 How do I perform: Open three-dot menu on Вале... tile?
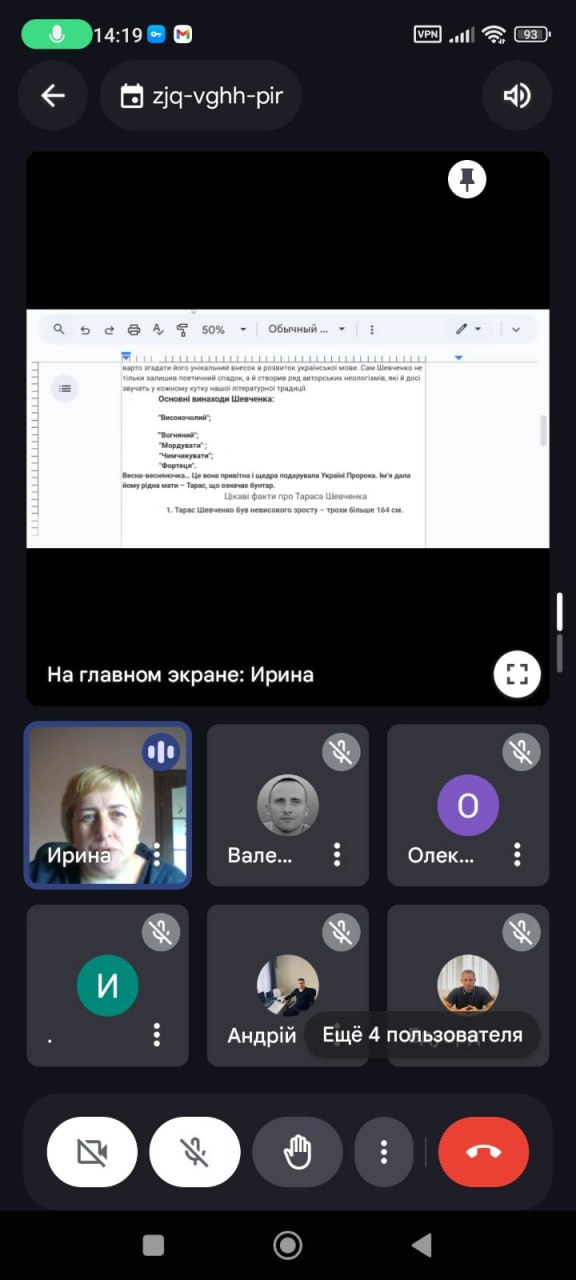click(x=337, y=855)
